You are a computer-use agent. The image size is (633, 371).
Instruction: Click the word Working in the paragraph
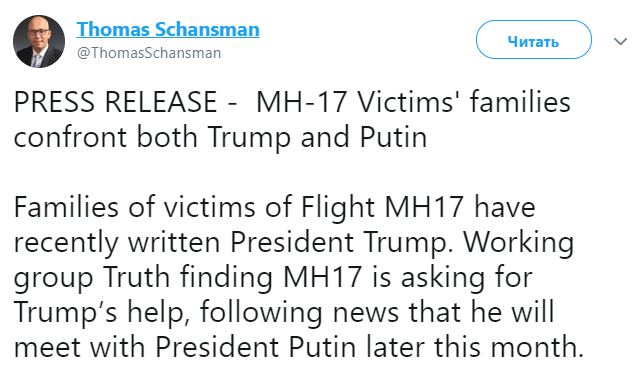(518, 243)
